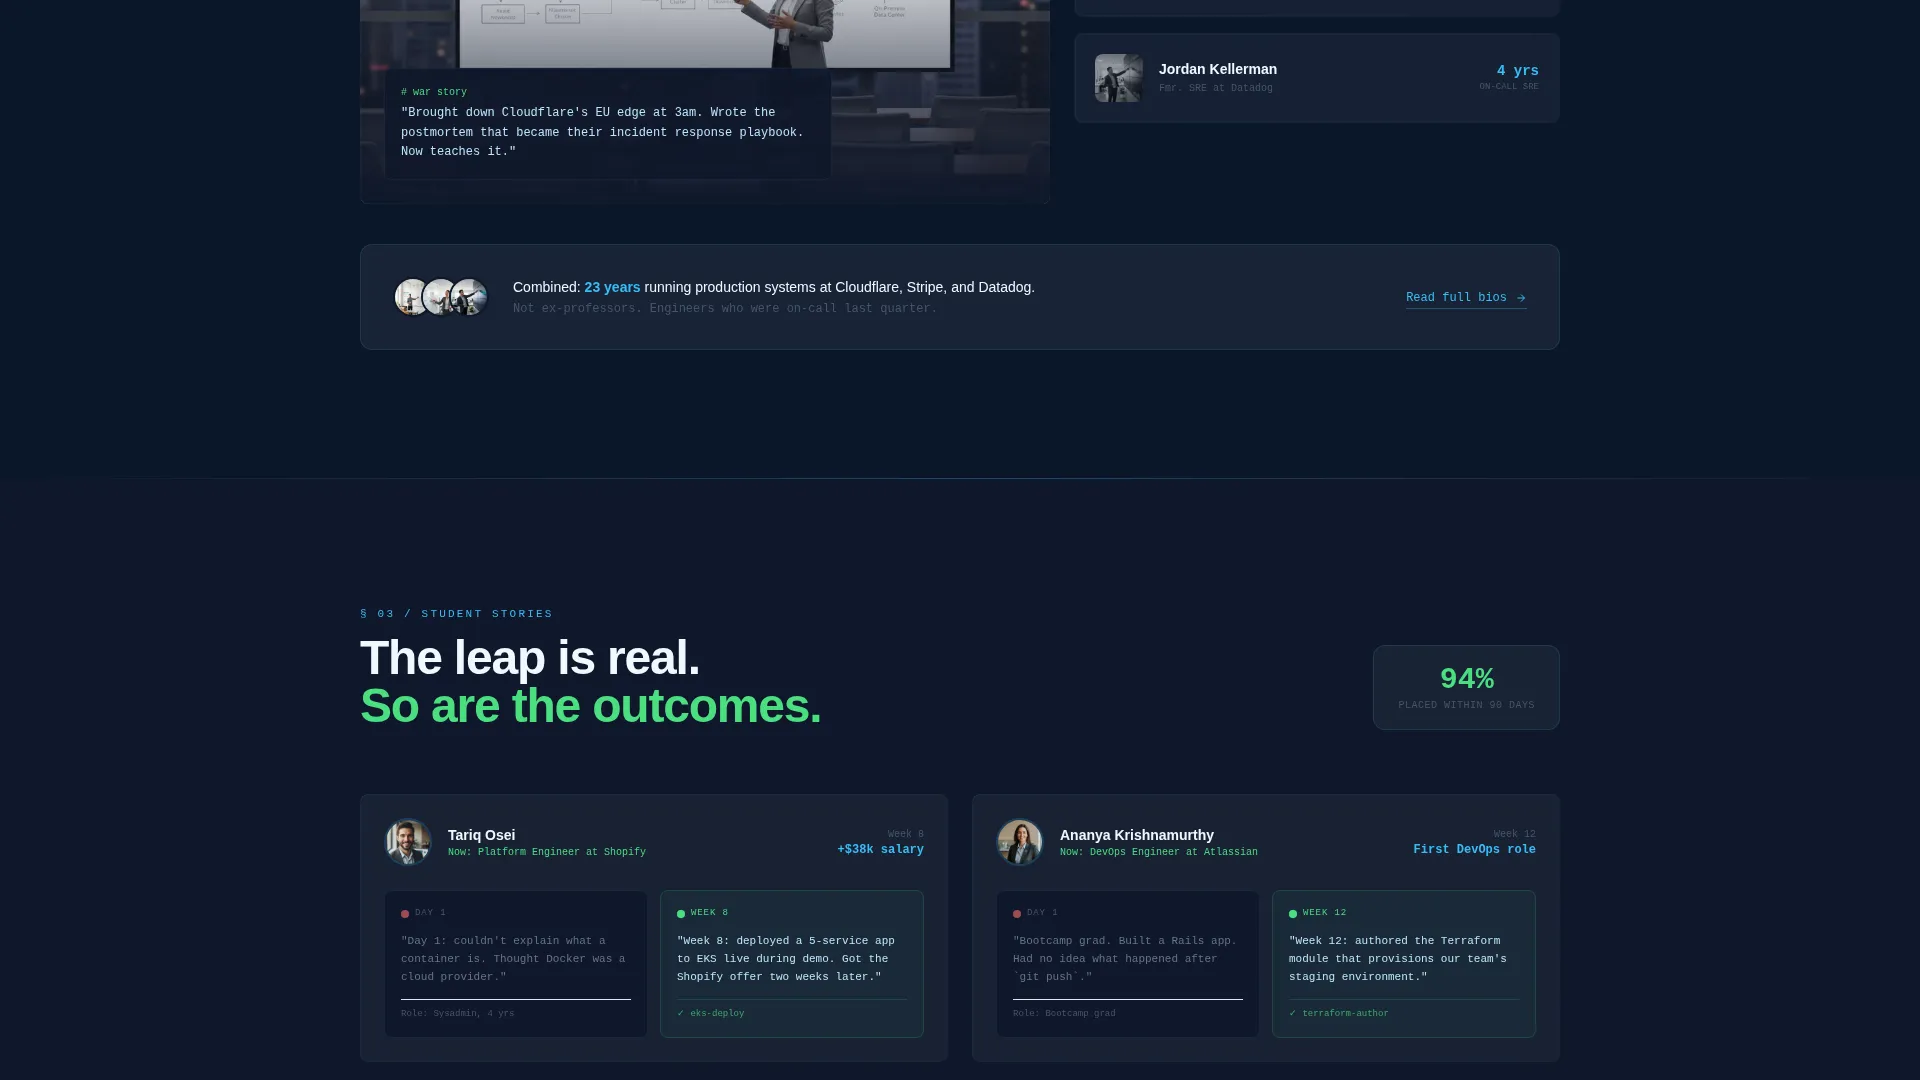Click the Ananya Krishnamurthy name
The image size is (1920, 1080).
click(1137, 835)
